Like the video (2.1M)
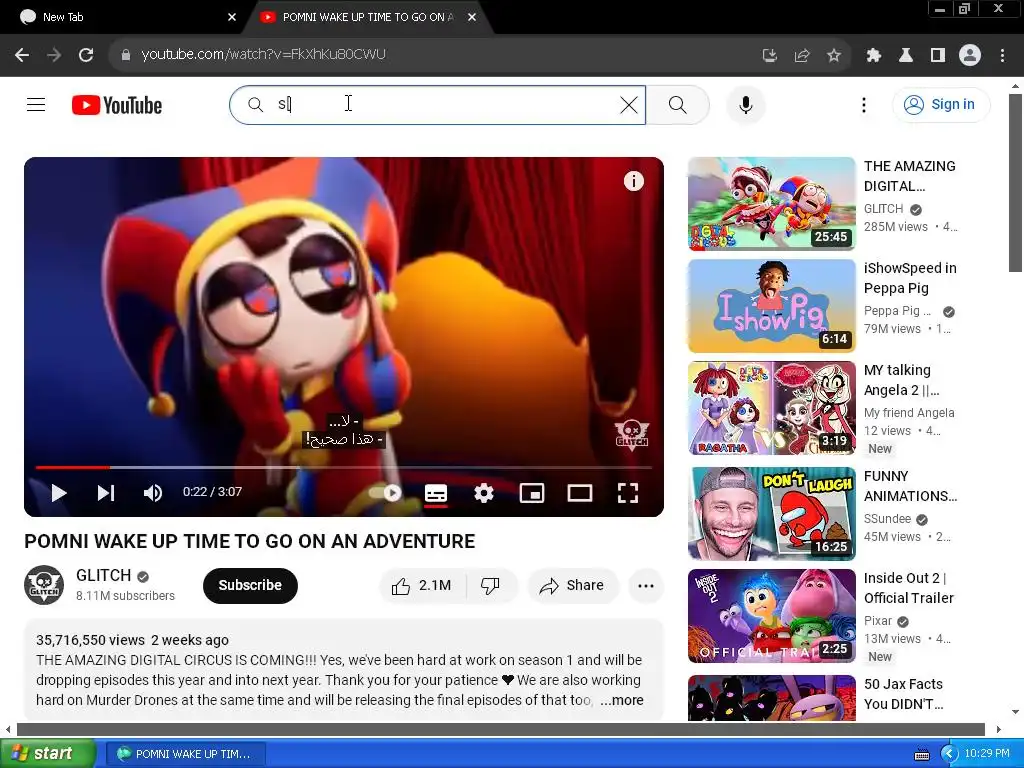Viewport: 1024px width, 768px height. coord(422,585)
